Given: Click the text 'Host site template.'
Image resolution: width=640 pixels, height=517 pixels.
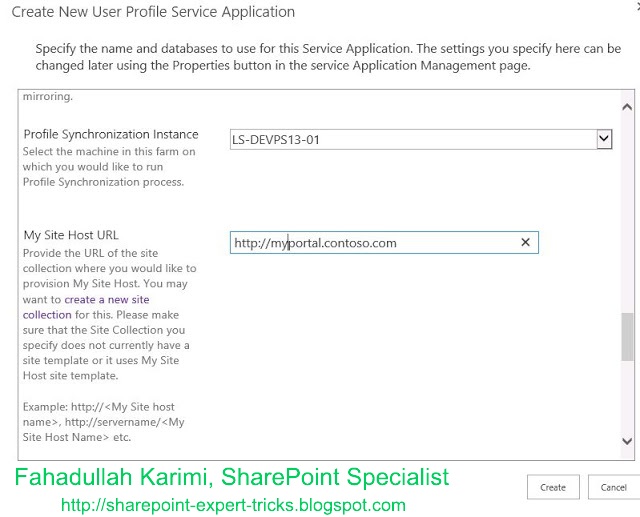Looking at the screenshot, I should point(71,375).
